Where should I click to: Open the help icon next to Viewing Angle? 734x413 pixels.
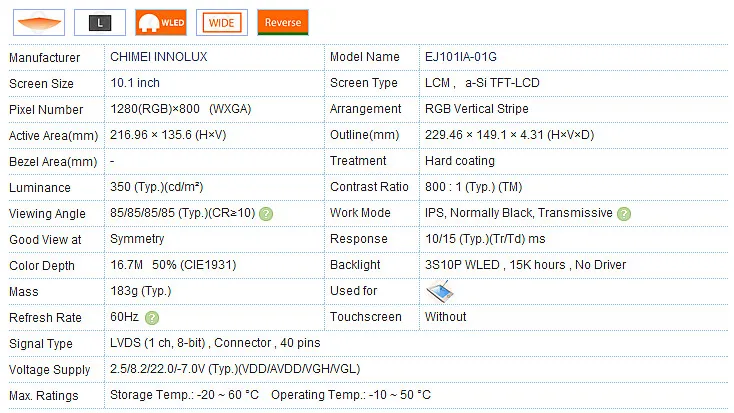coord(266,214)
